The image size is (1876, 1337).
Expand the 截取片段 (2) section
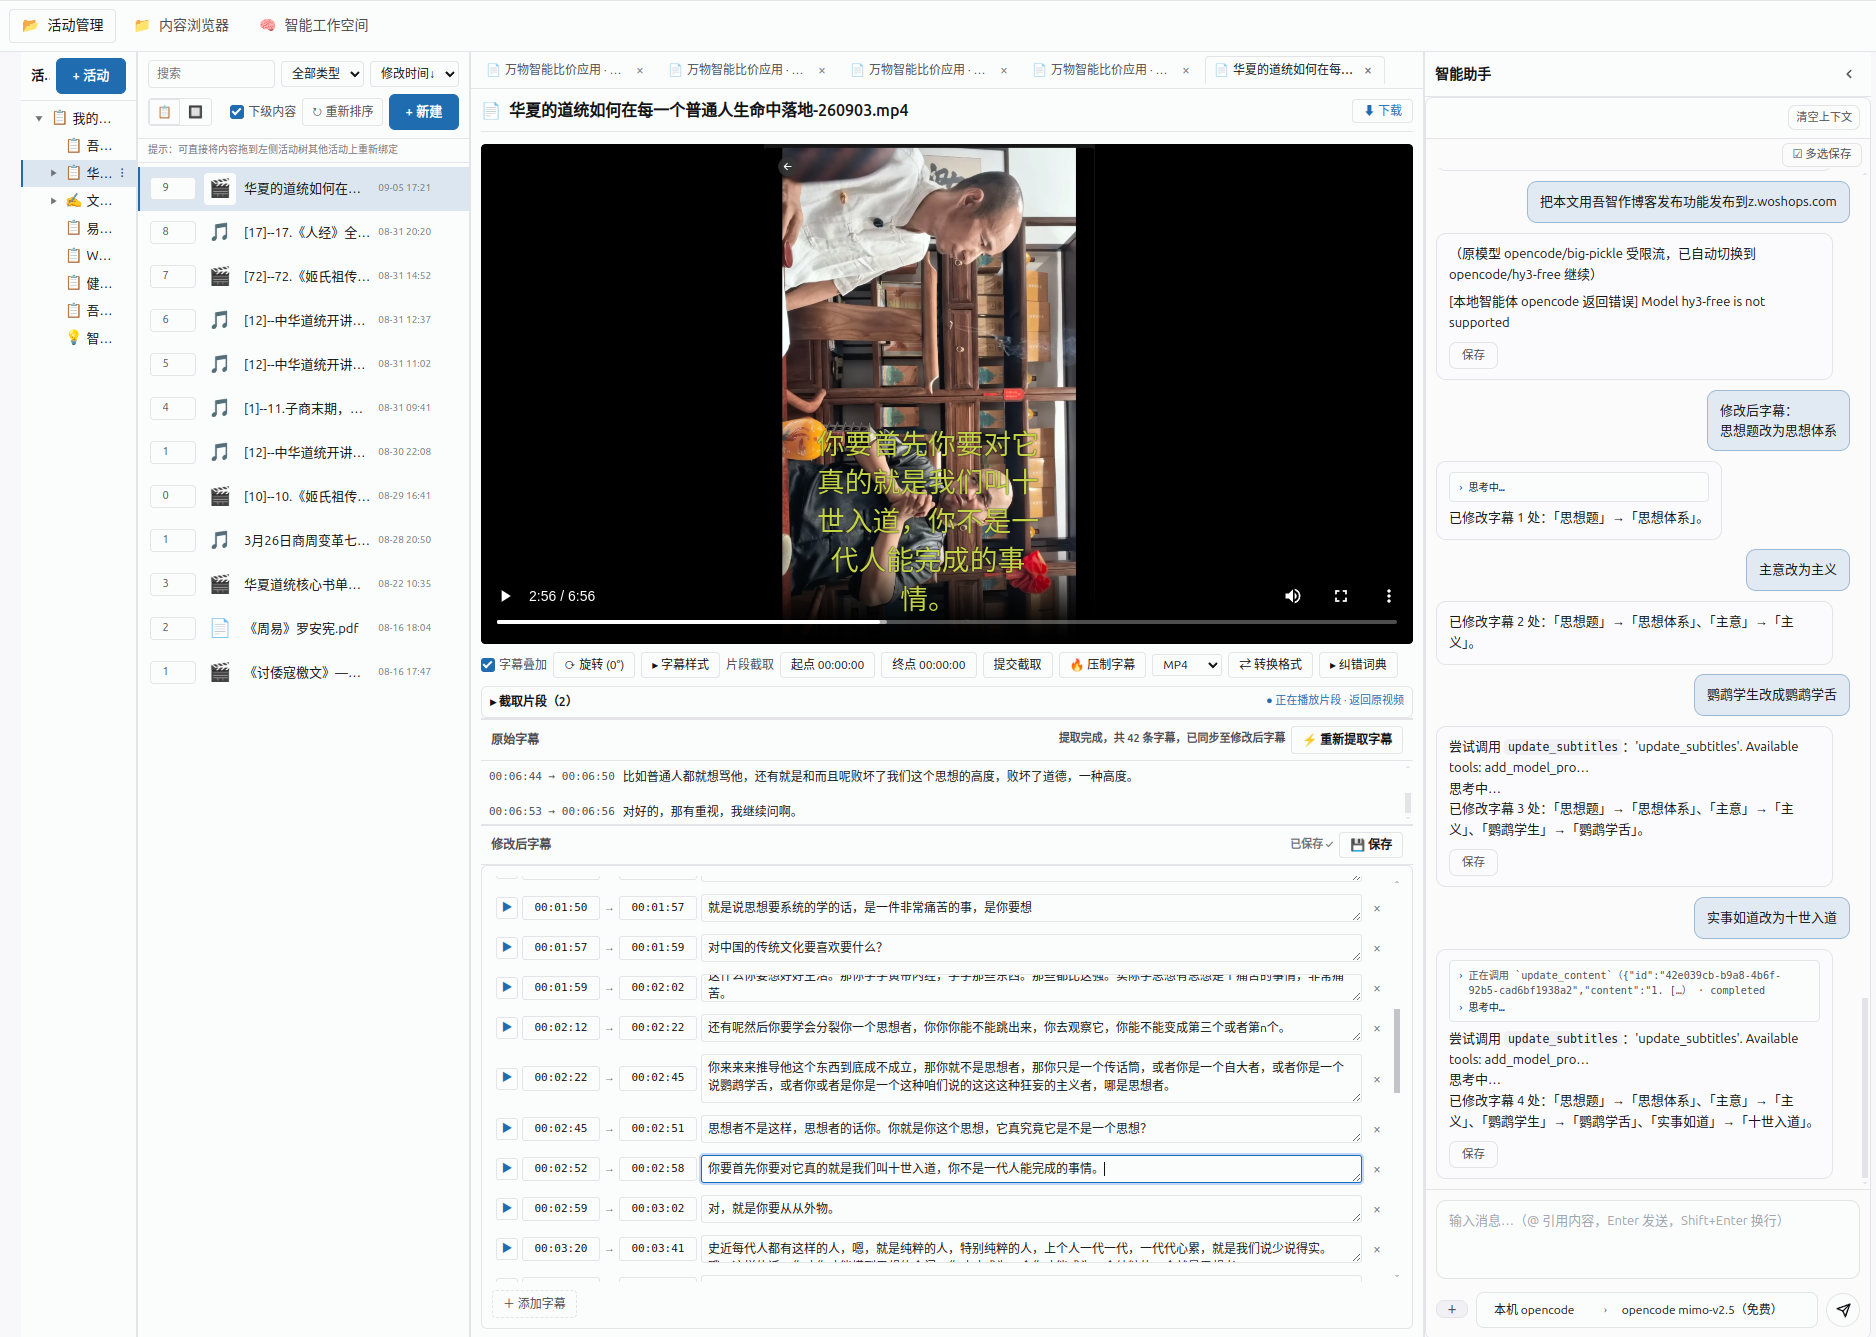tap(530, 701)
